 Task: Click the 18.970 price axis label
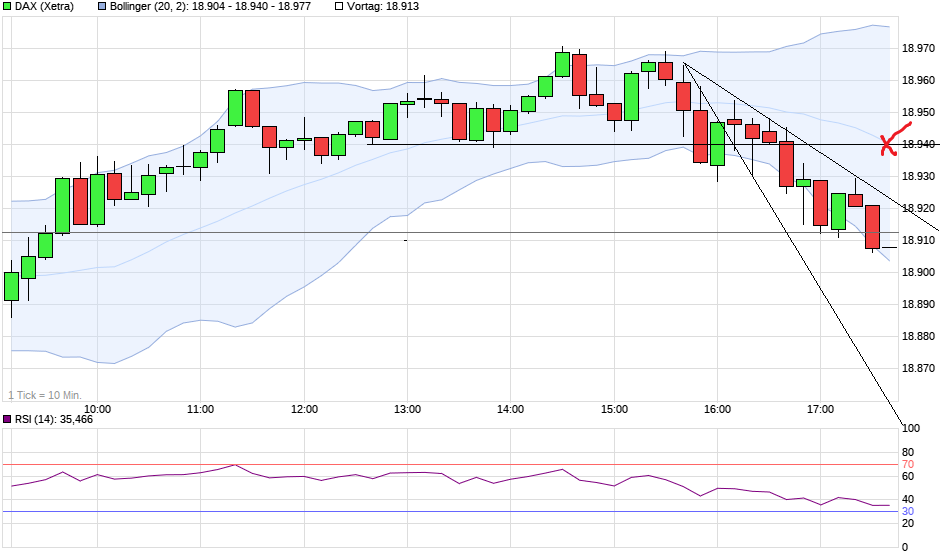click(918, 48)
